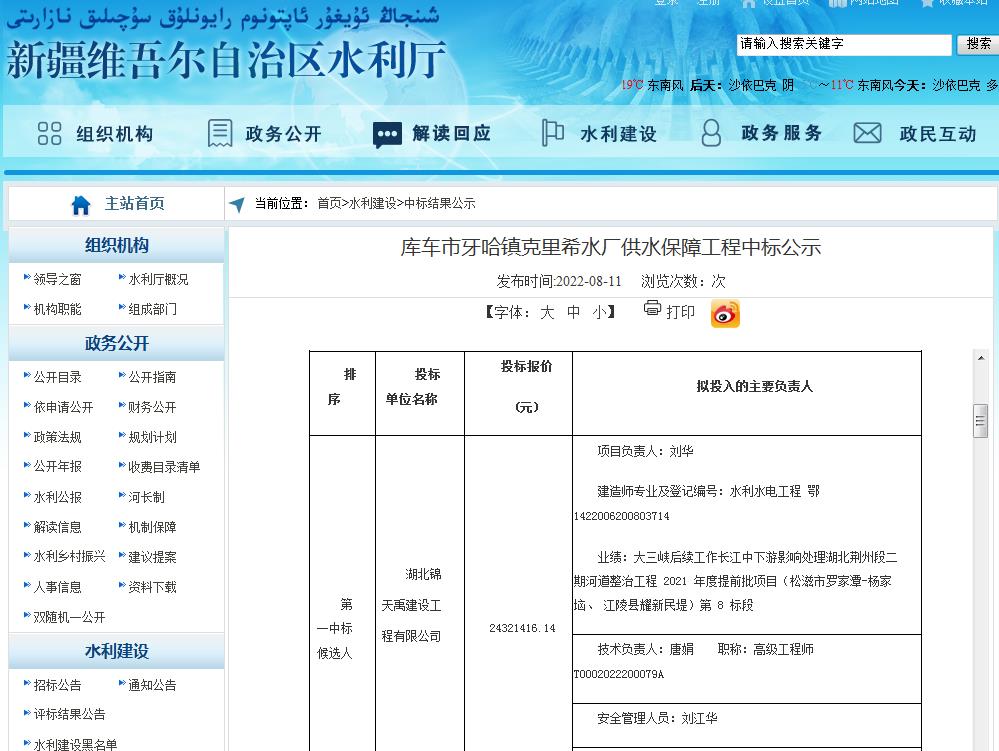Click inside the search keyword input box
The image size is (999, 751).
tap(843, 44)
